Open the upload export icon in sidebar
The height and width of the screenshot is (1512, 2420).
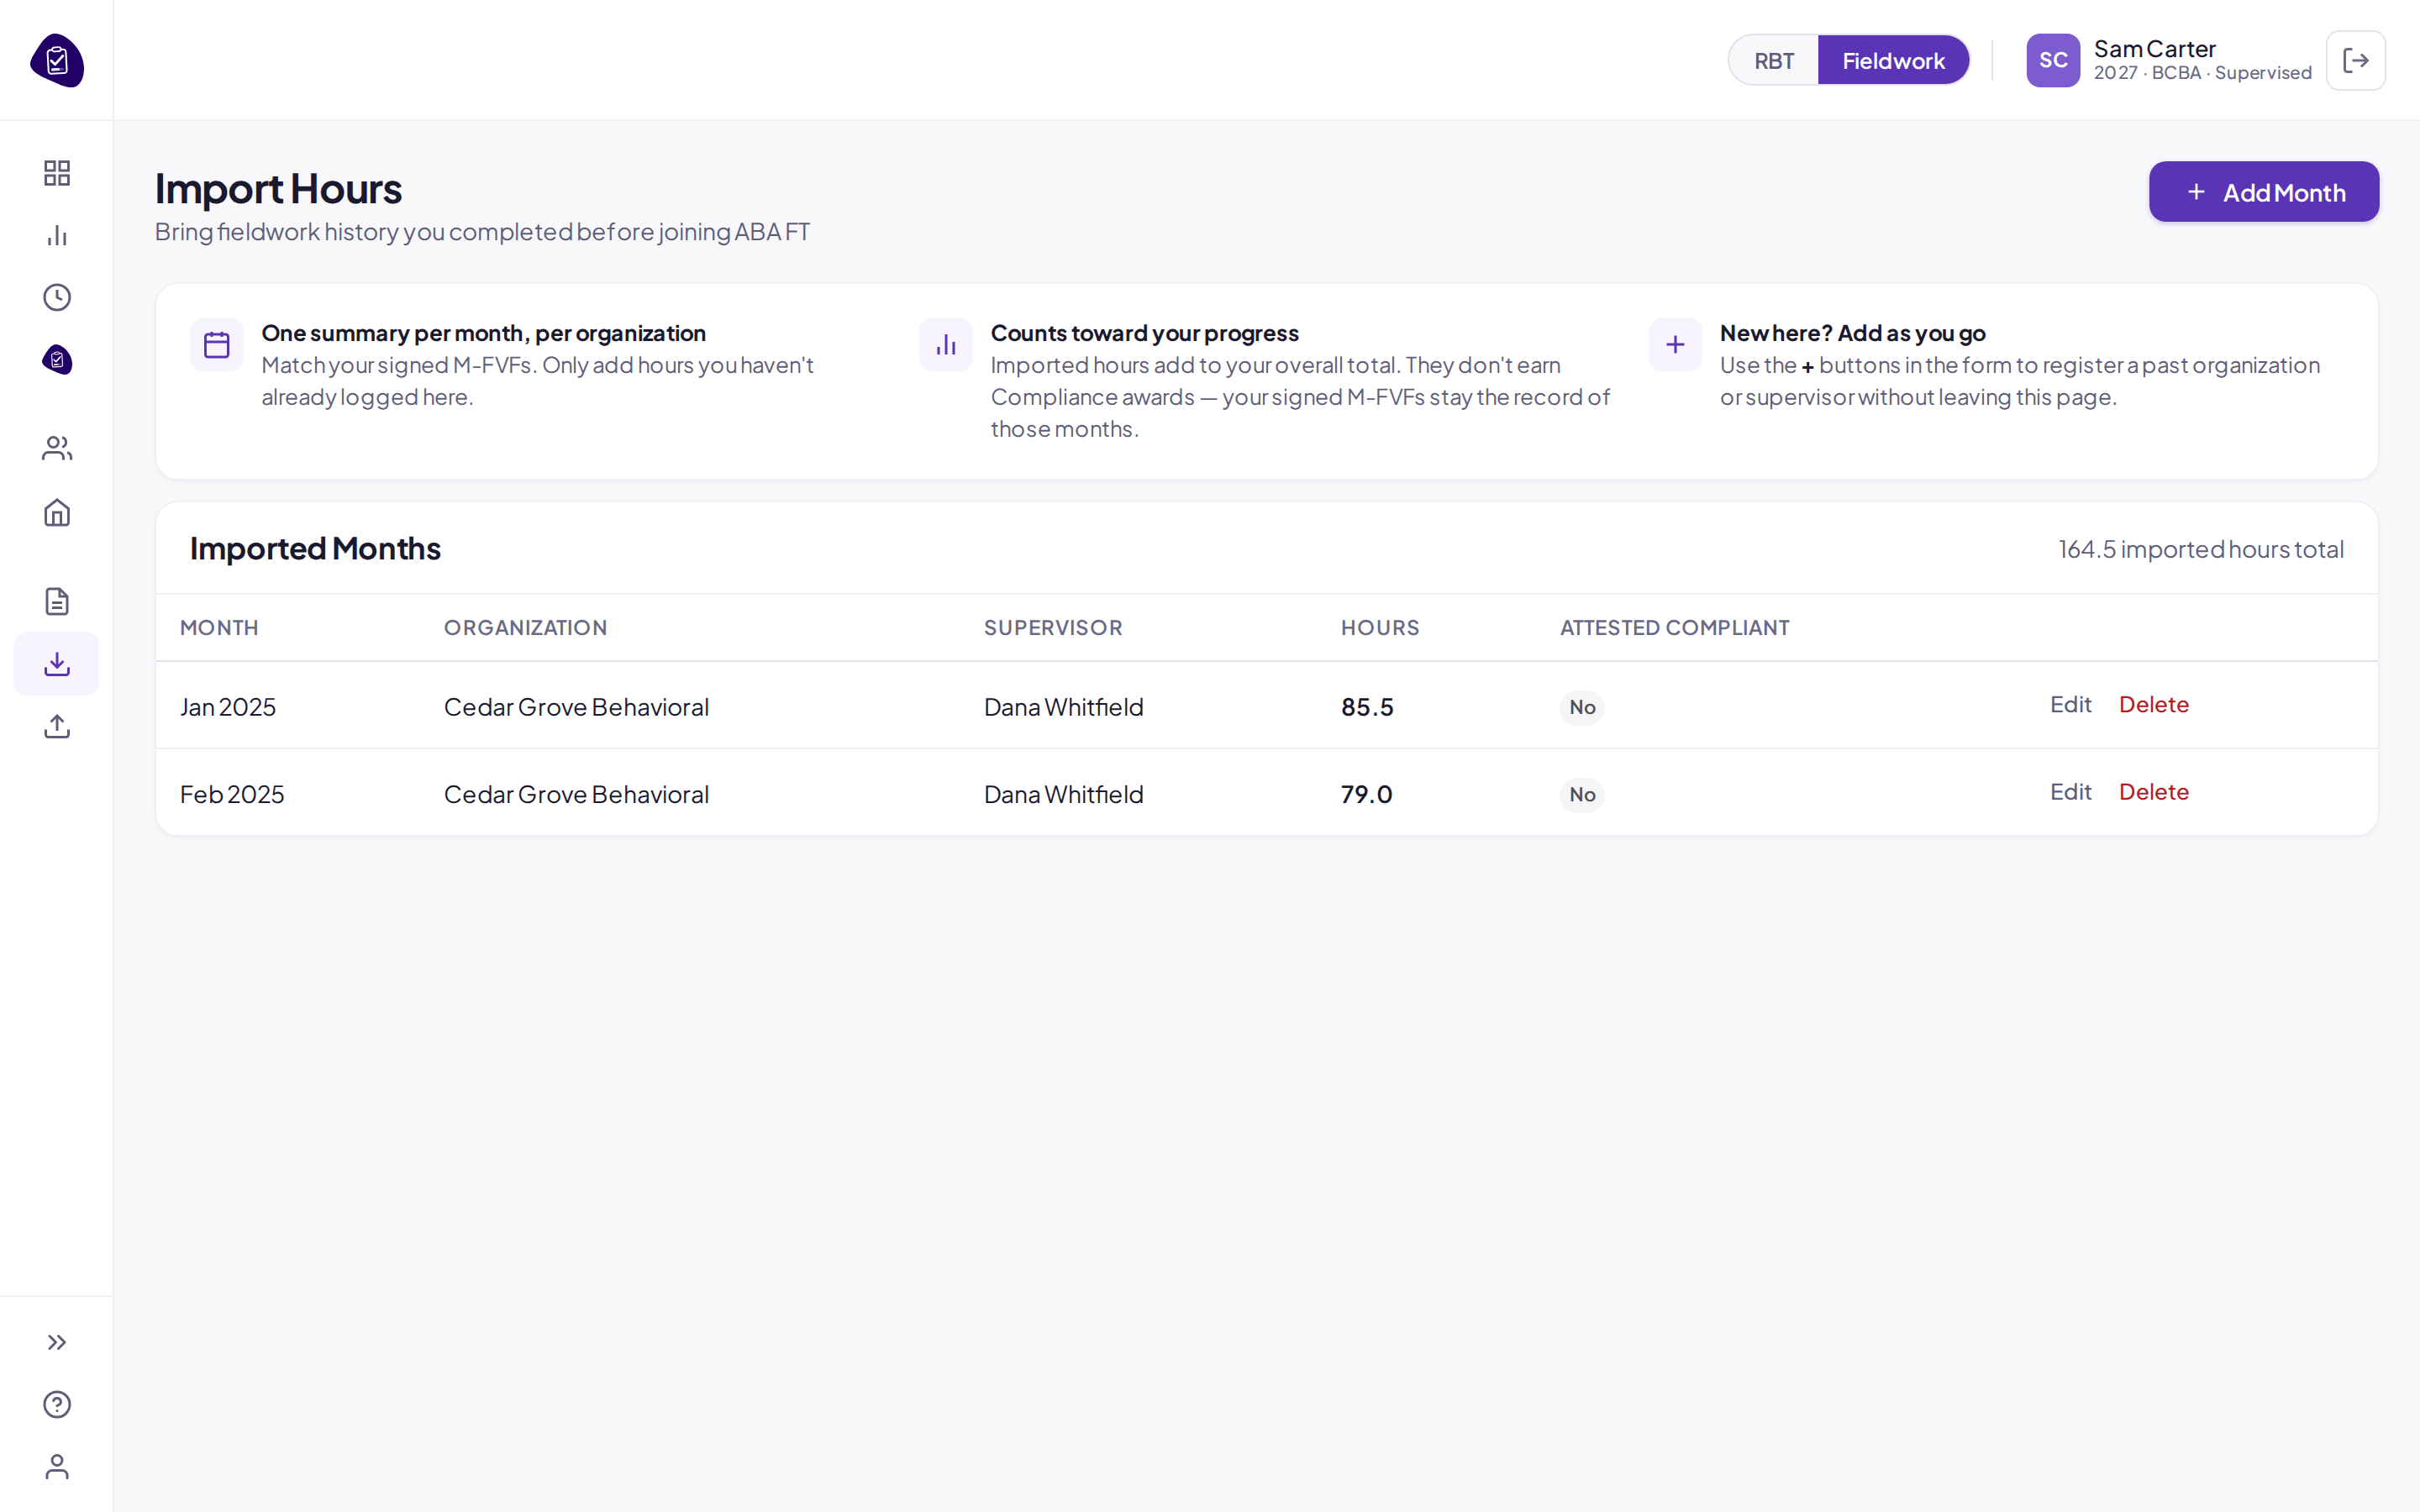(57, 726)
